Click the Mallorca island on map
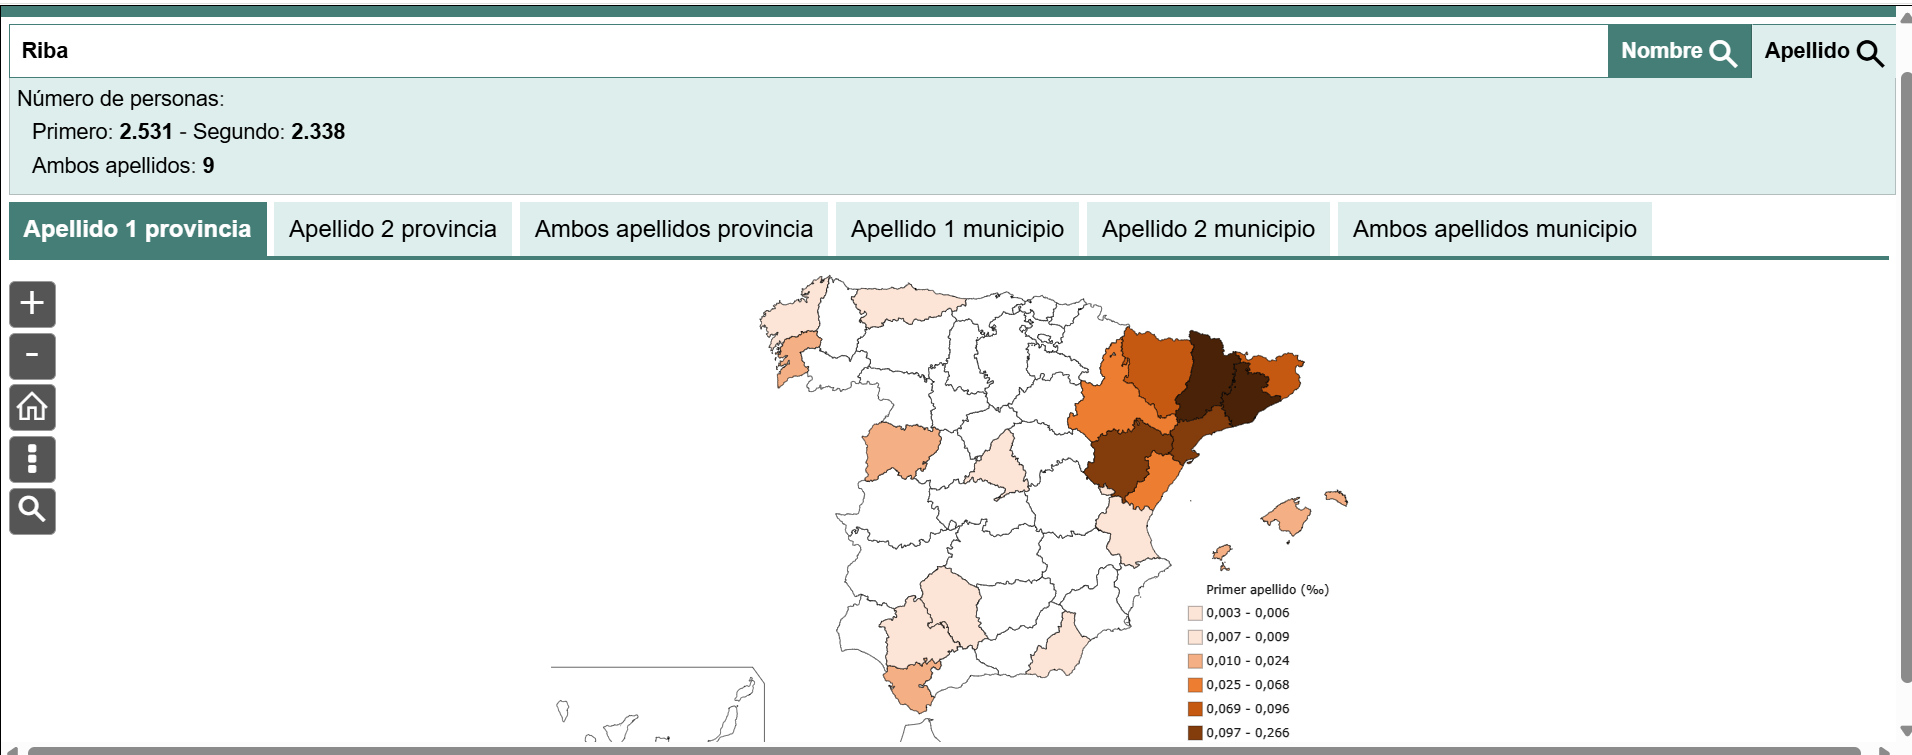 tap(1288, 518)
